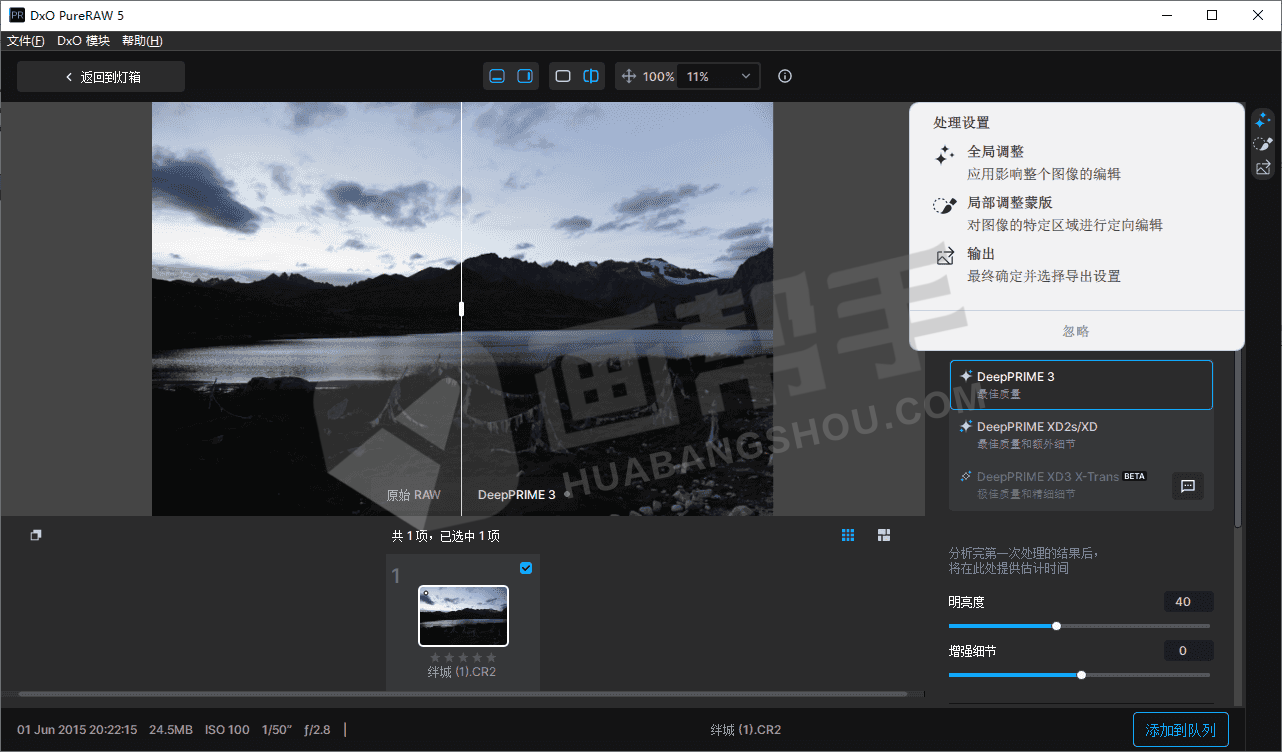Dismiss the popup with 忽略
Viewport: 1282px width, 752px height.
pos(1076,331)
